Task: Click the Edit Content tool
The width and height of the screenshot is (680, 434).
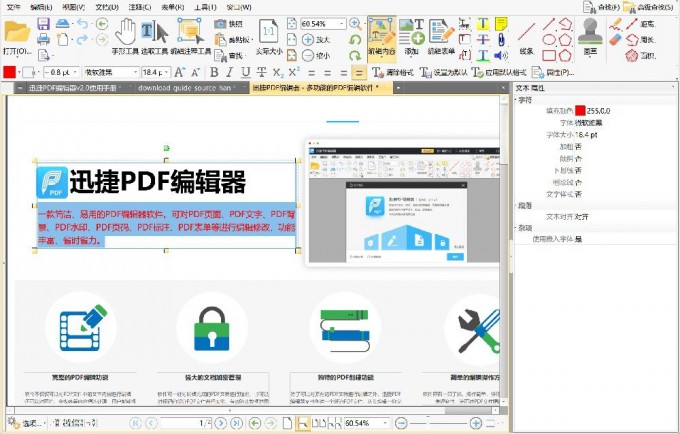Action: [x=382, y=37]
